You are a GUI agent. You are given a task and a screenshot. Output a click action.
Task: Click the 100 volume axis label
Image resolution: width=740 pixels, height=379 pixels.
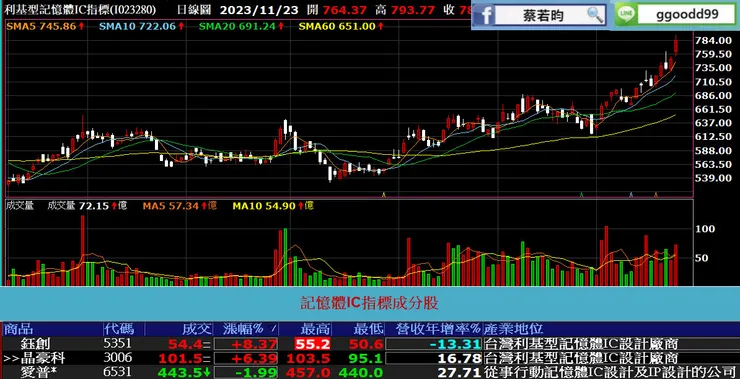[705, 229]
